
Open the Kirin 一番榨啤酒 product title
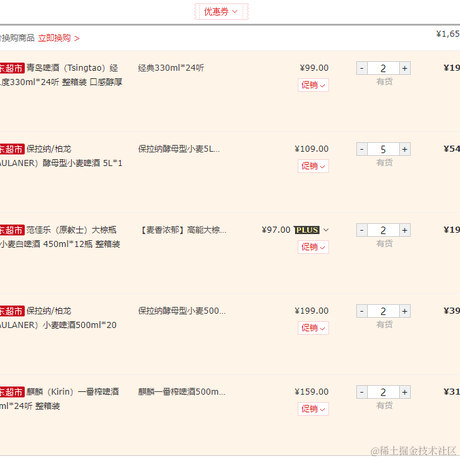click(60, 399)
